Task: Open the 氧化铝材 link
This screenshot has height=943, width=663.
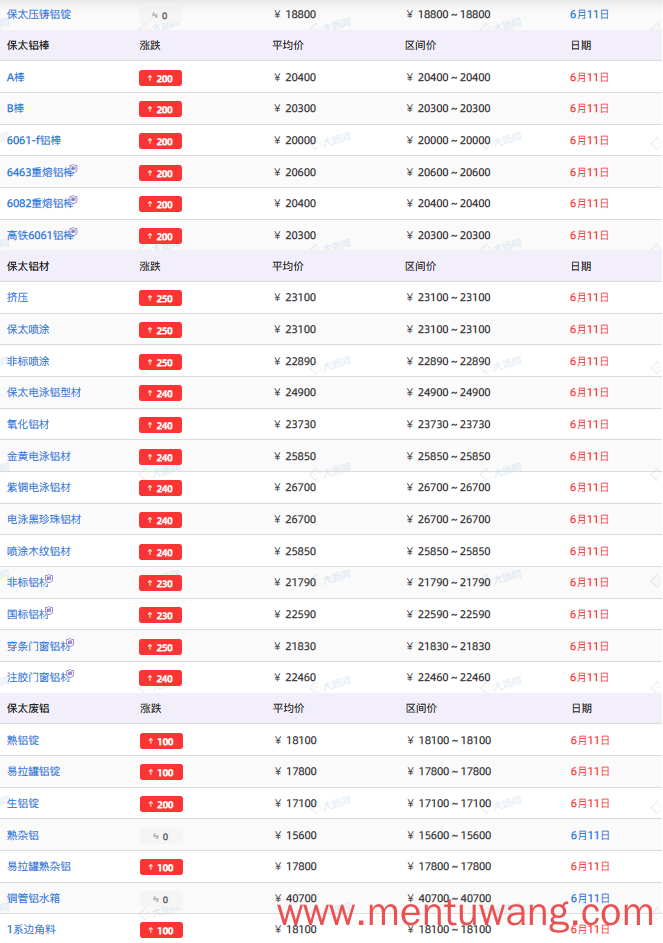Action: [x=28, y=425]
